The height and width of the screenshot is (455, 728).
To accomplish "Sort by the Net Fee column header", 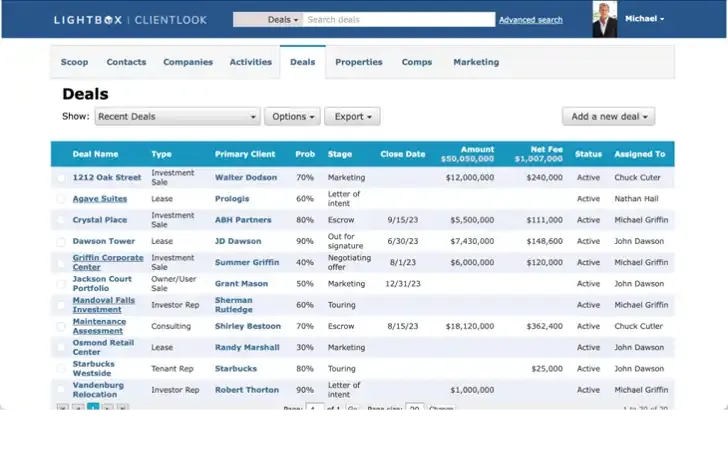I will tap(546, 150).
